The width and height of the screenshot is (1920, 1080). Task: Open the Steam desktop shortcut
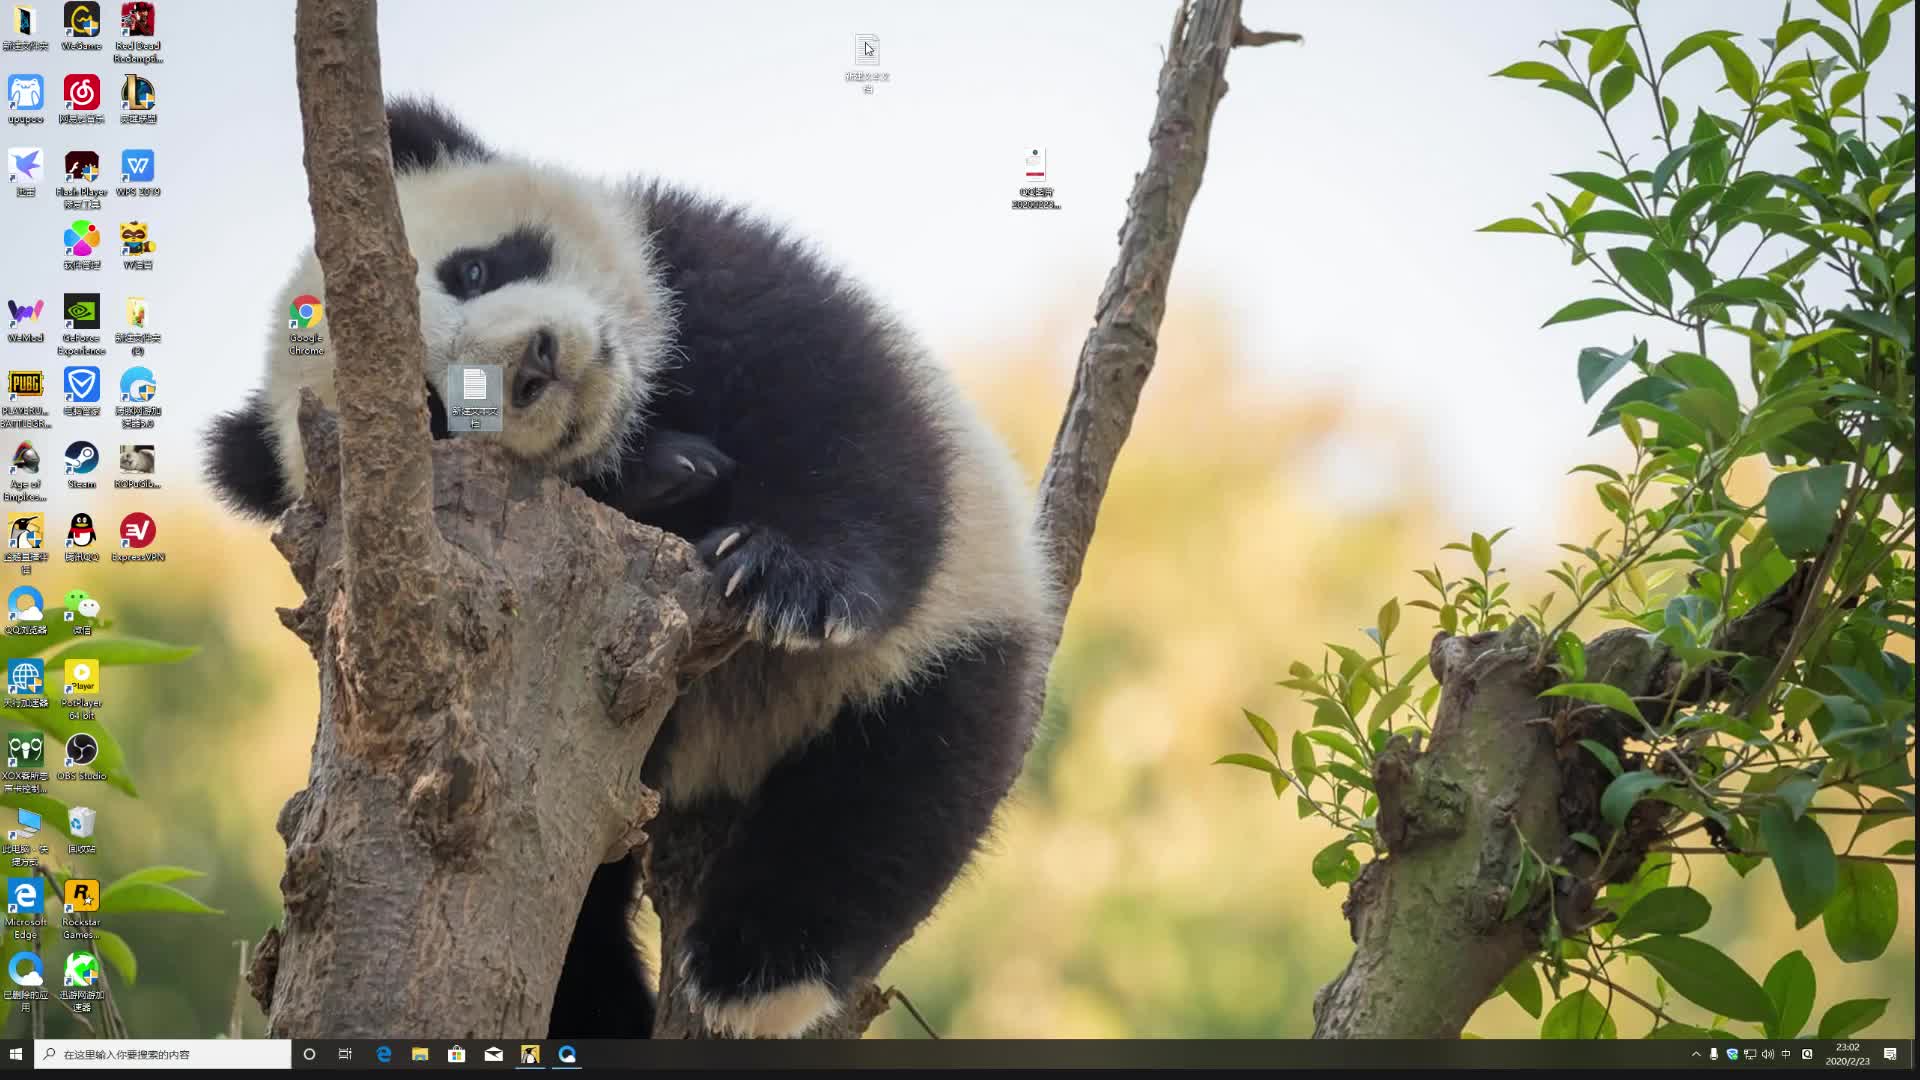click(x=82, y=459)
